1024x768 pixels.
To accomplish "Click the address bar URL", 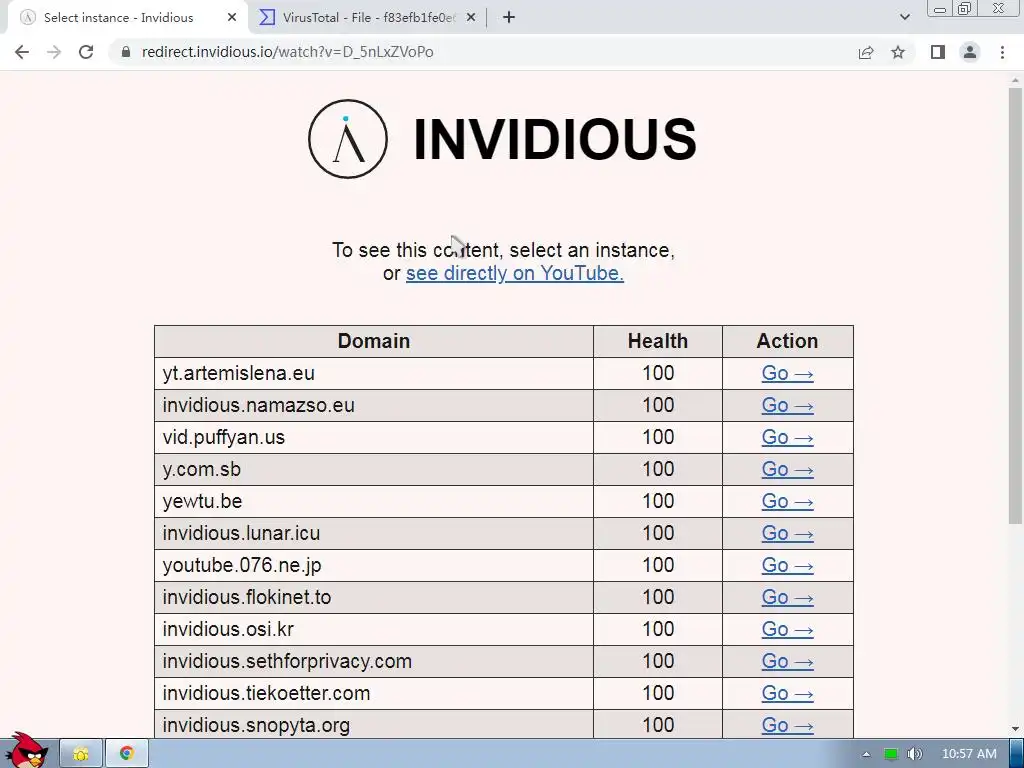I will tap(287, 52).
